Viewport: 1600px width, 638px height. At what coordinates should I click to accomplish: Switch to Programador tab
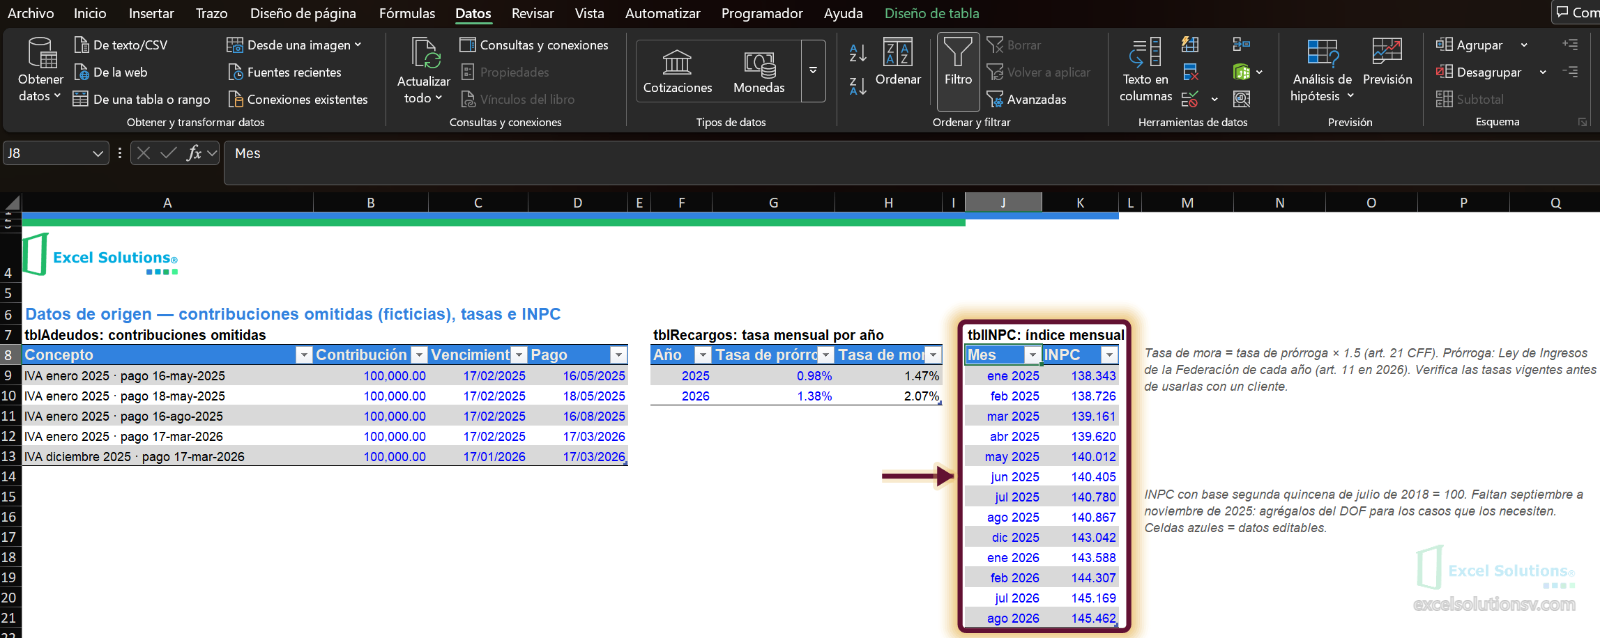(762, 13)
